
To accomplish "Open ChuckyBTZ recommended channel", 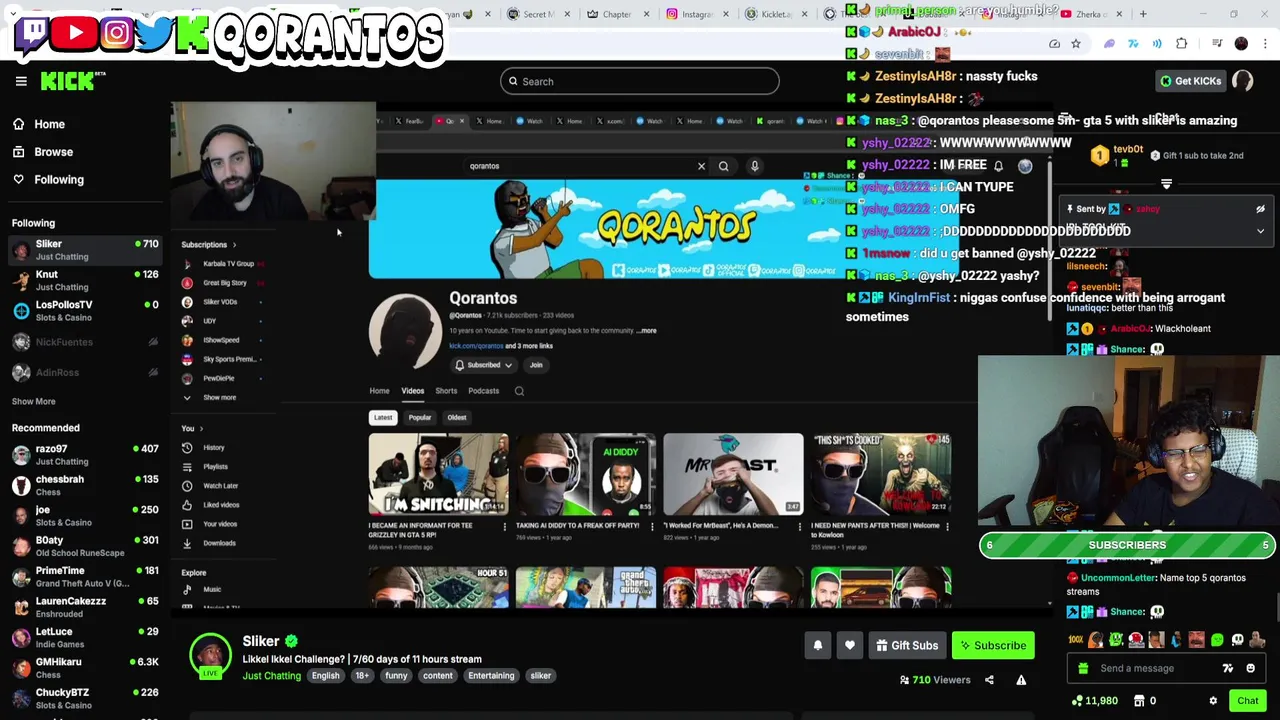I will point(85,698).
